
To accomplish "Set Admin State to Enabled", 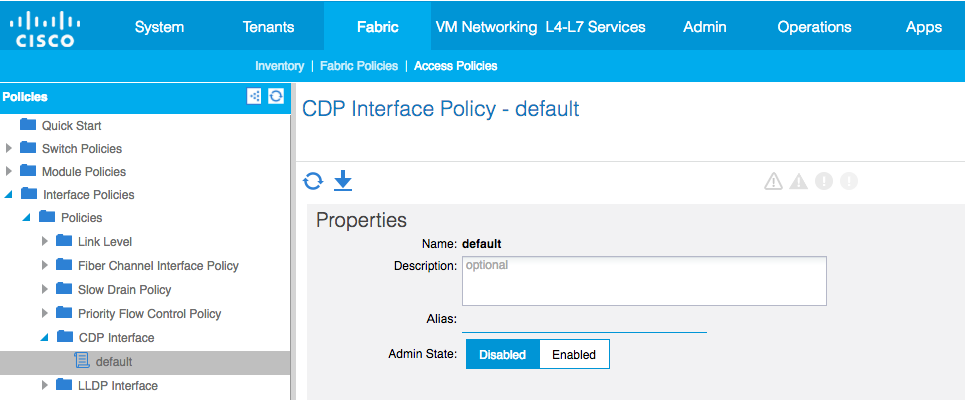I will click(574, 354).
